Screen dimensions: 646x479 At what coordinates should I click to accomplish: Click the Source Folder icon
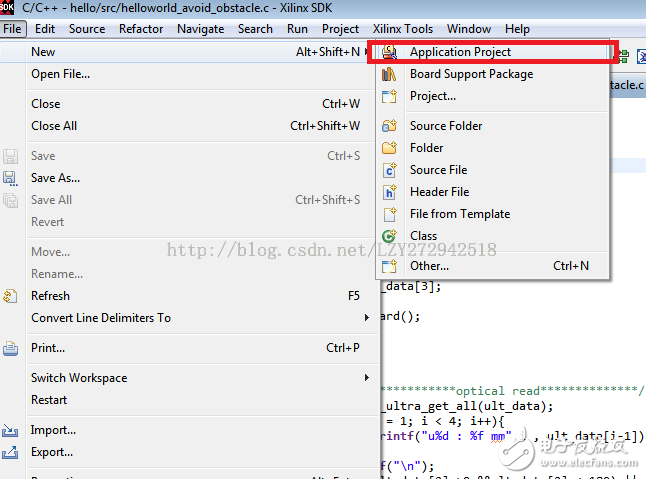pos(390,126)
